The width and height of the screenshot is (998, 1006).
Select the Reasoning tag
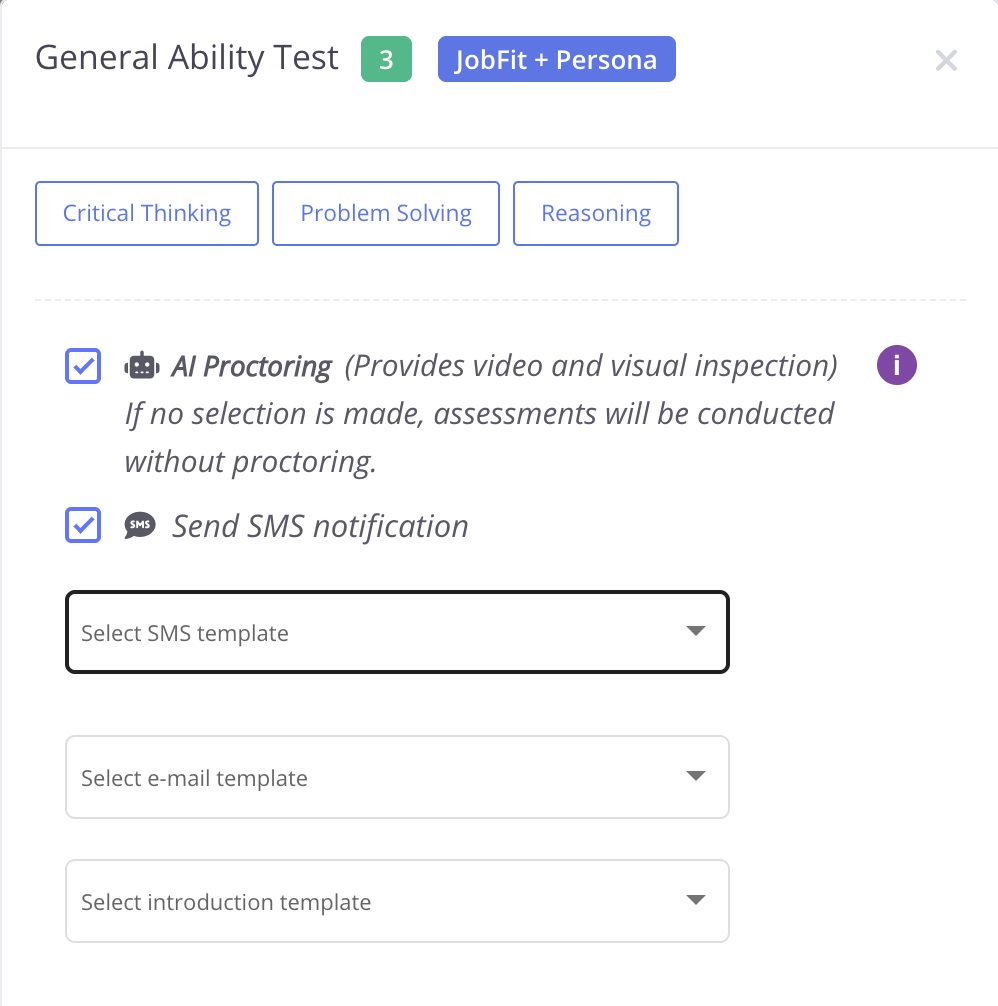point(596,213)
